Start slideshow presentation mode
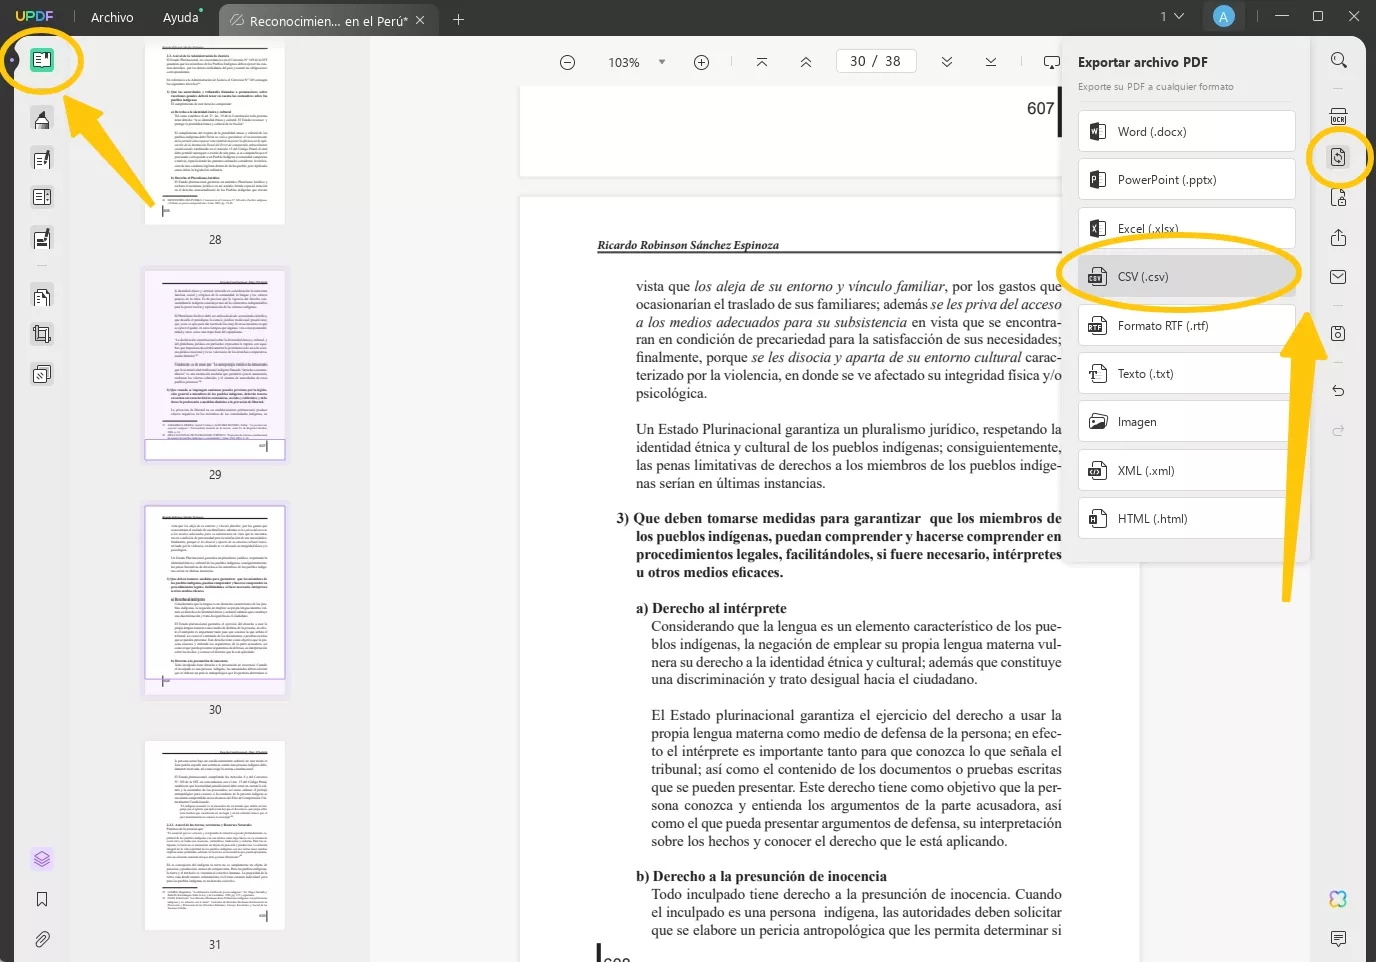 click(x=1051, y=62)
